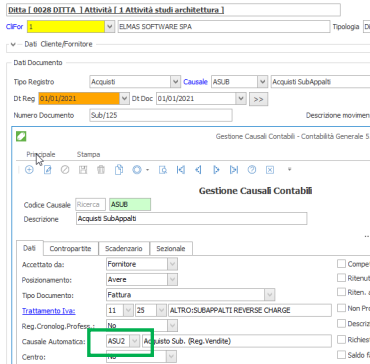The image size is (370, 364).
Task: Collapse the Dati Cliente/Fornitore section
Action: coord(13,44)
